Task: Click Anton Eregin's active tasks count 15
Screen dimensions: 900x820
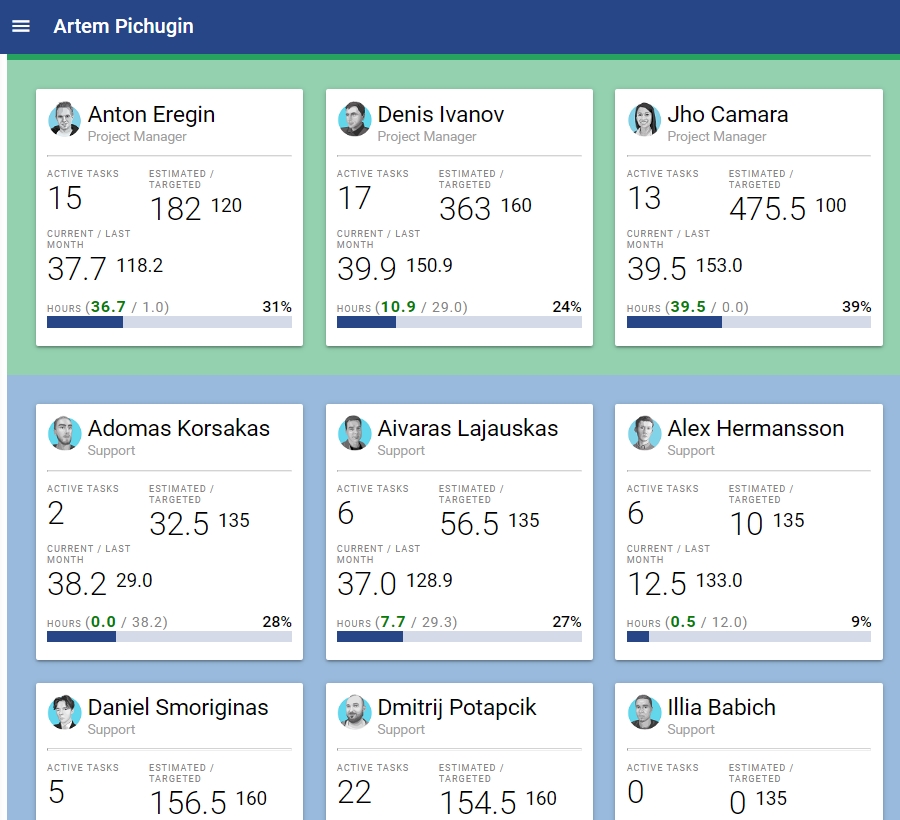Action: tap(65, 198)
